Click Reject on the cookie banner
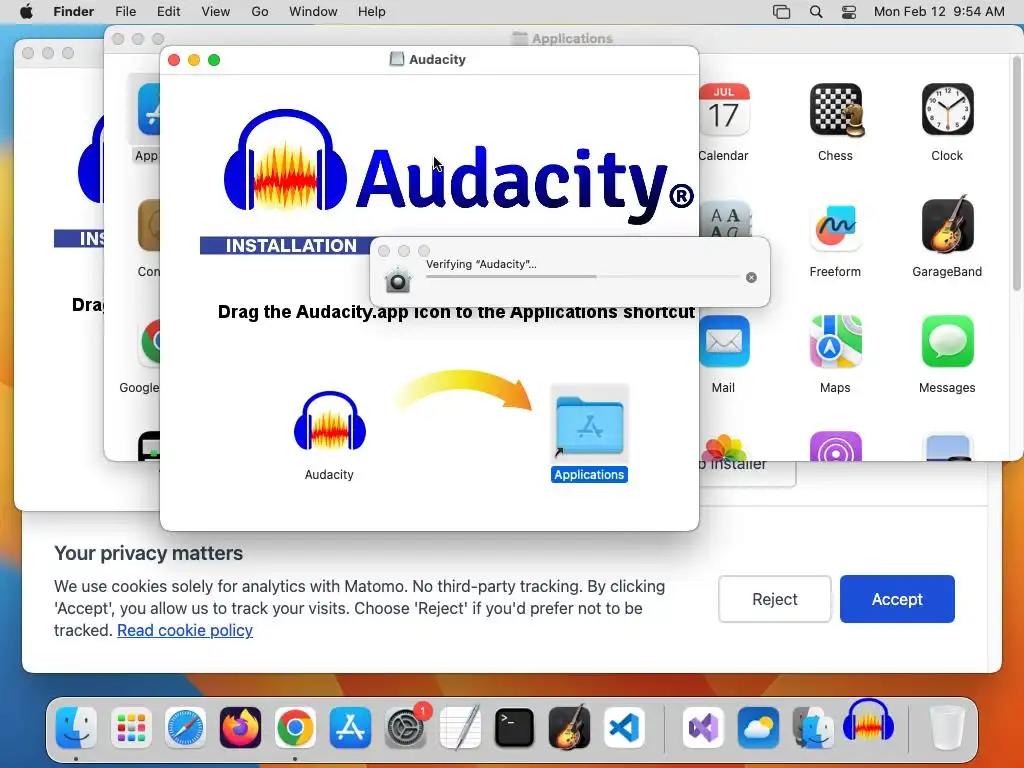 tap(775, 599)
